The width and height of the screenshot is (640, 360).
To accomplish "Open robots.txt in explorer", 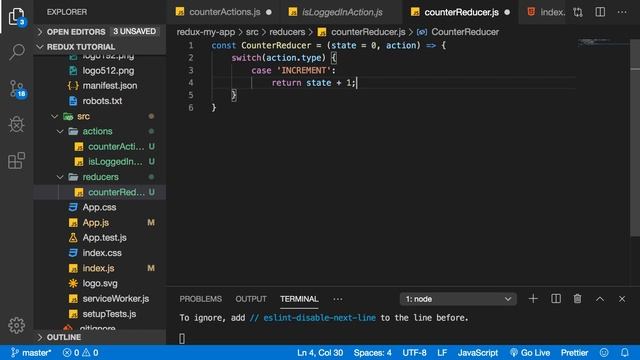I will pos(100,101).
